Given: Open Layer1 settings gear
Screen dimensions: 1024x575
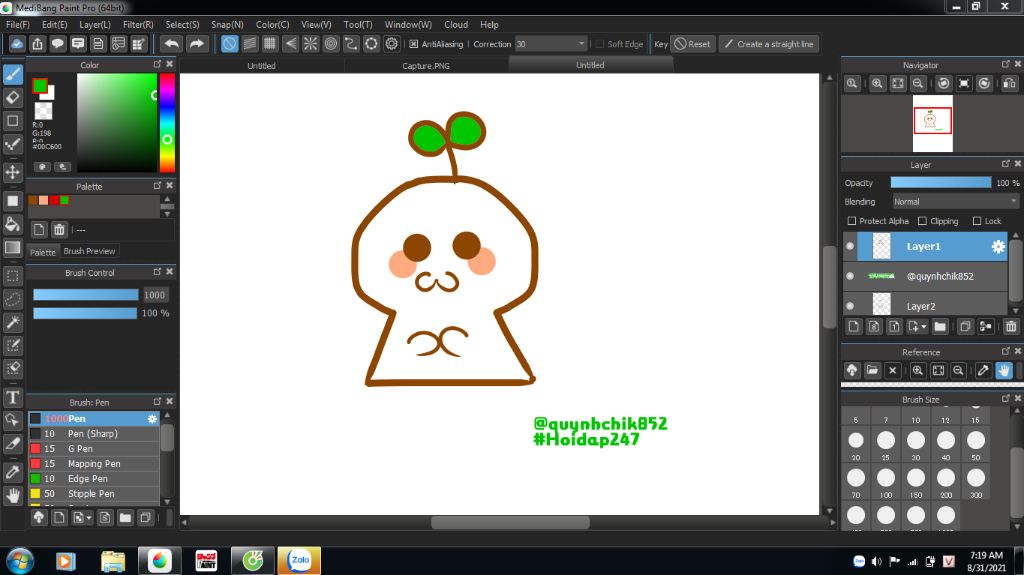Looking at the screenshot, I should click(998, 246).
